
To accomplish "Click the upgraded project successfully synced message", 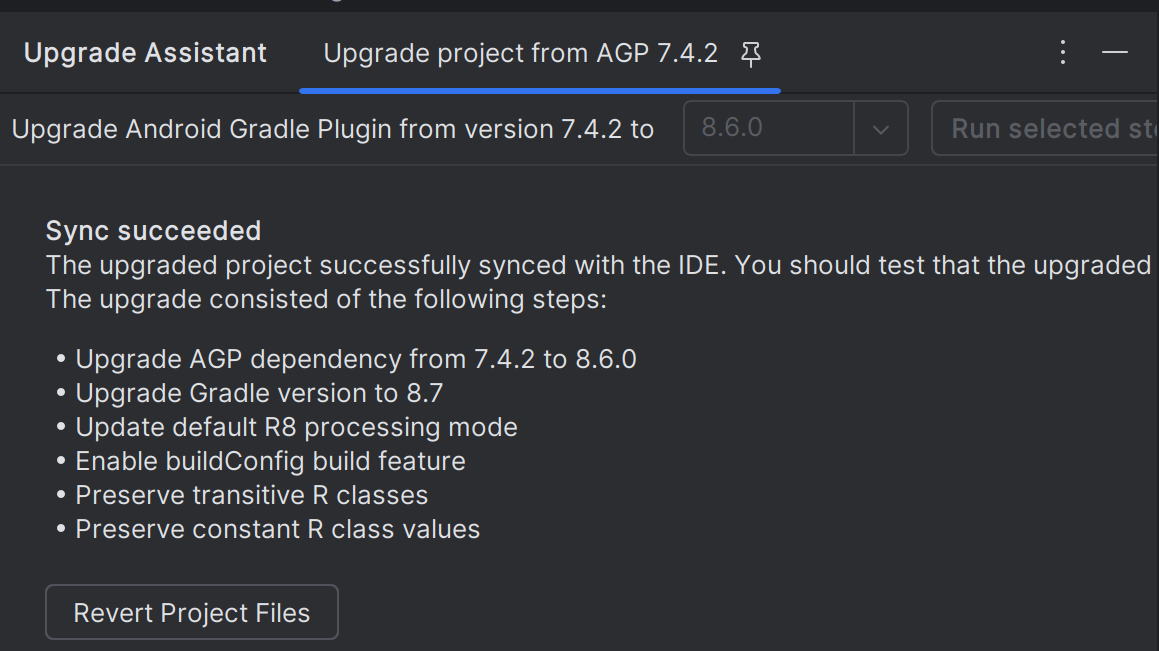I will coord(598,265).
